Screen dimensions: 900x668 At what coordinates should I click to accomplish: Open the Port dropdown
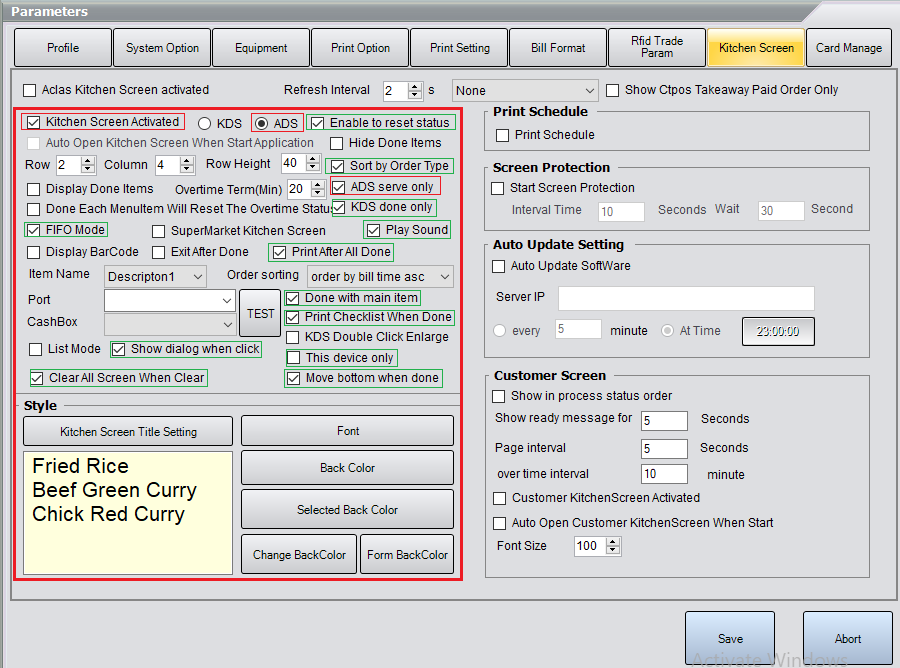point(169,300)
